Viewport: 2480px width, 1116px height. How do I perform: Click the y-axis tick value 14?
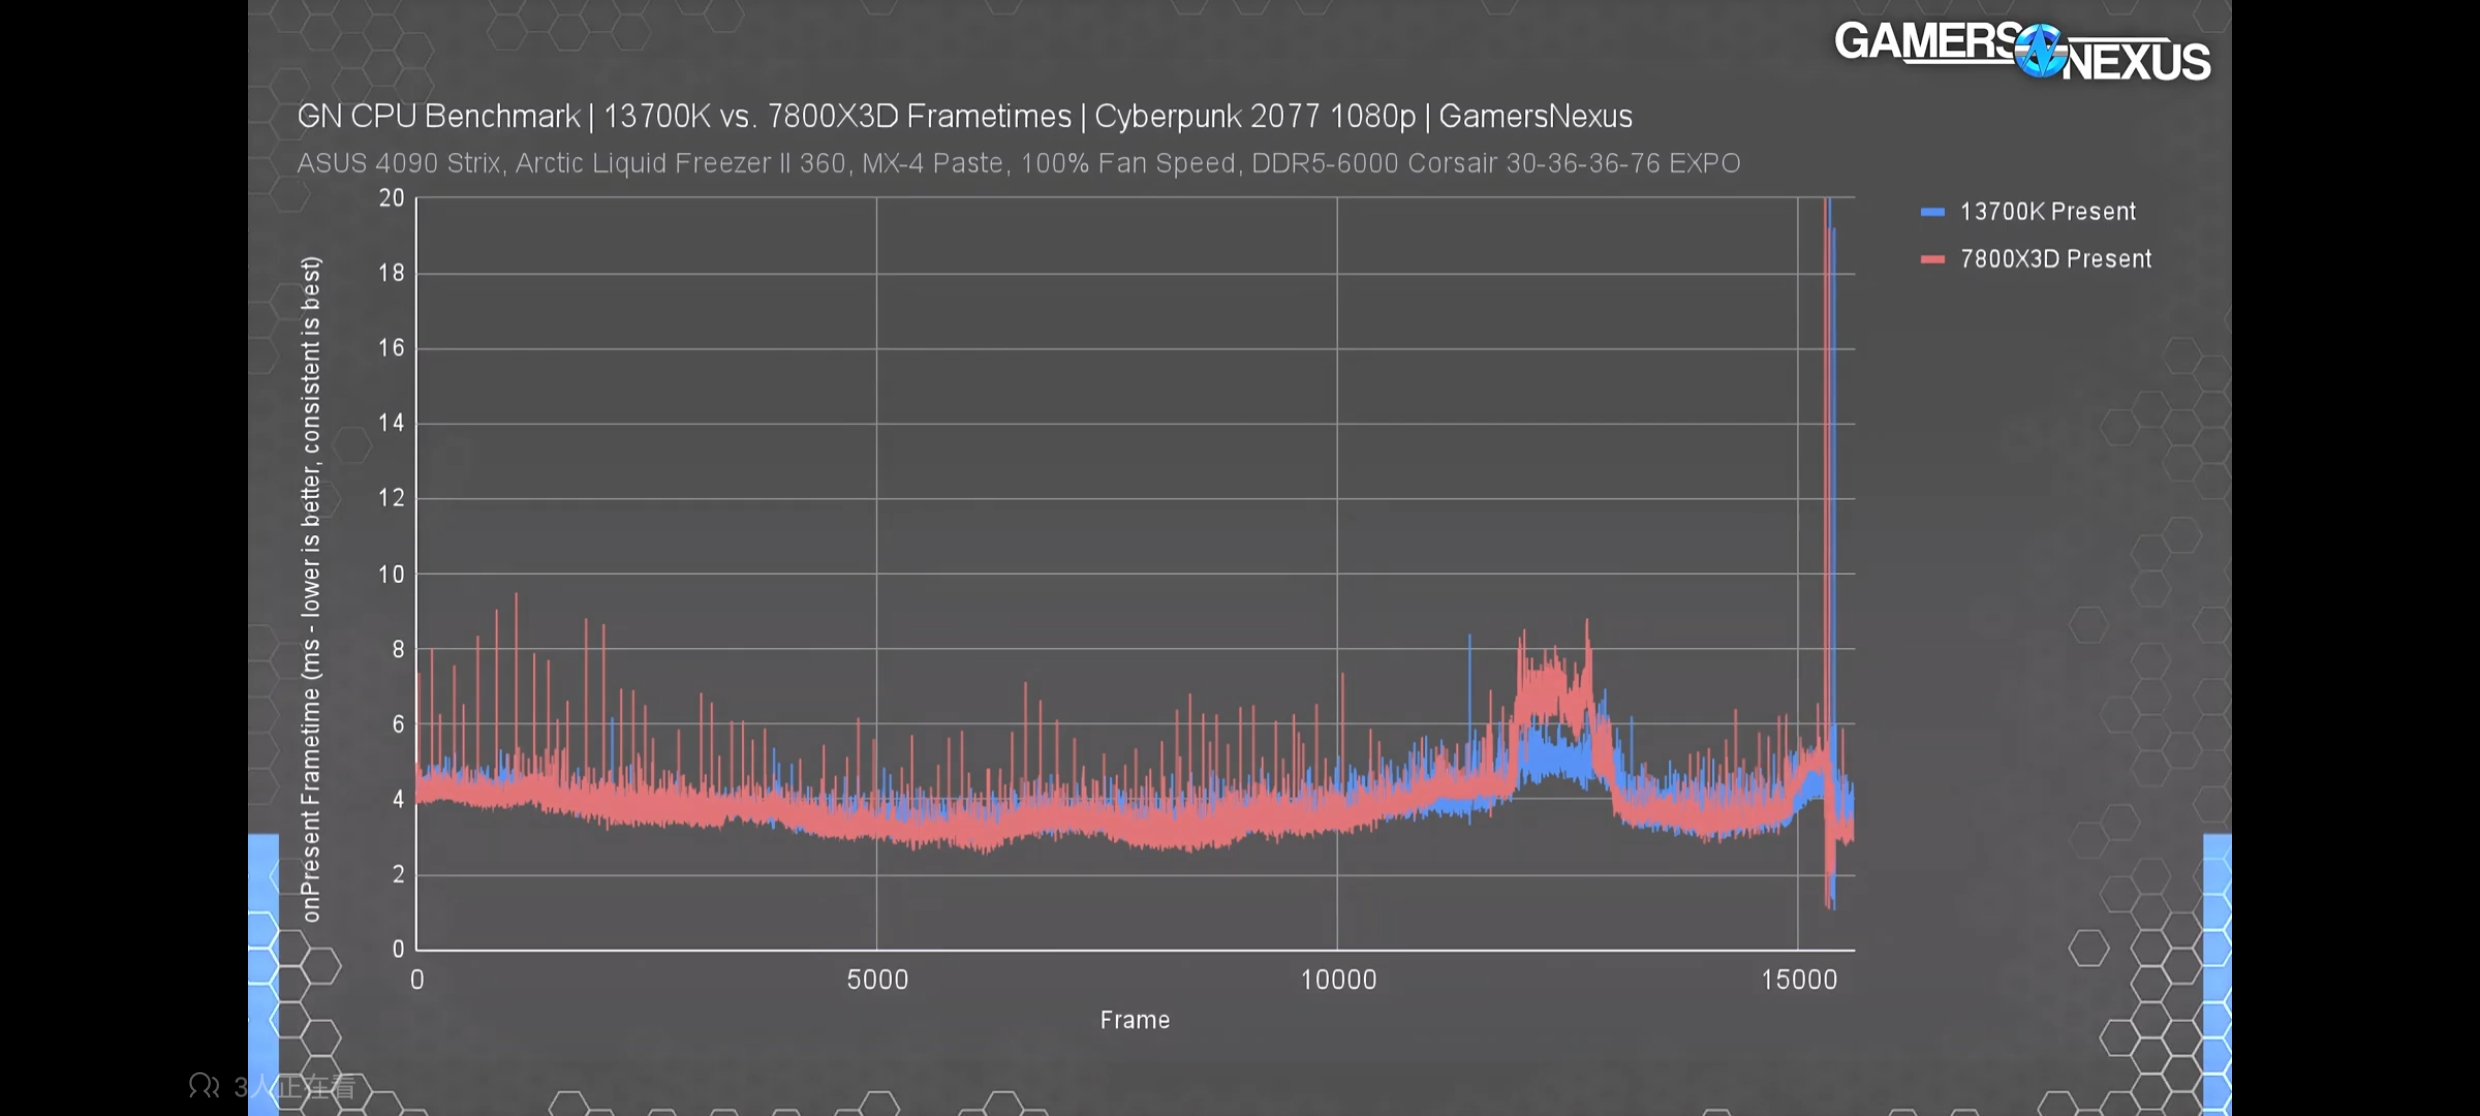[x=392, y=423]
